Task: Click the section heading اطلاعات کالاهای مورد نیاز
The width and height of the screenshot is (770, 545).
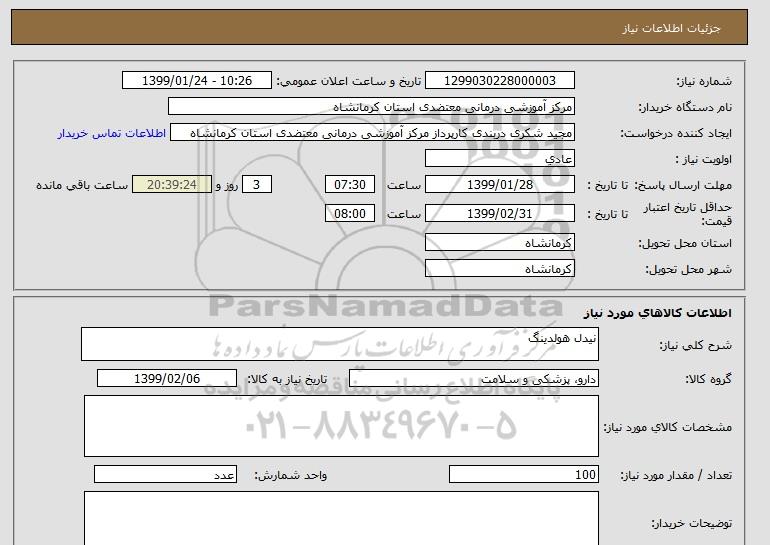Action: click(658, 313)
